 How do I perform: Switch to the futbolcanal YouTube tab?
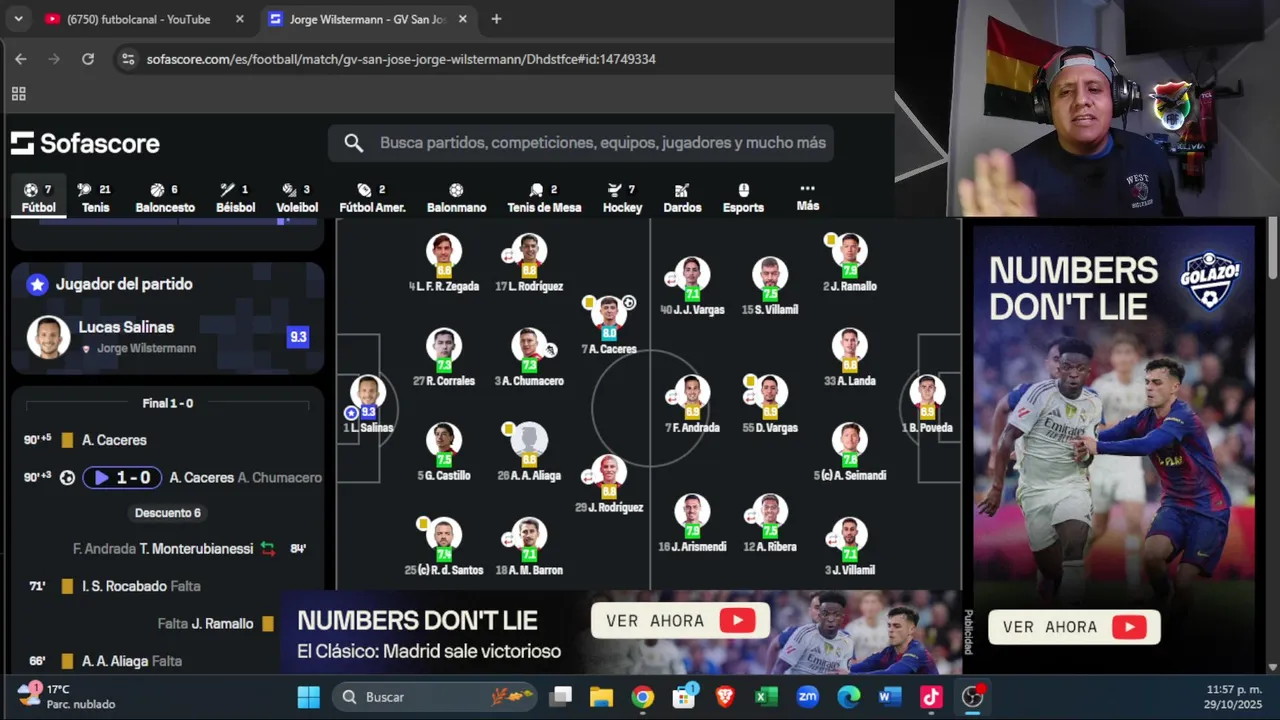coord(138,19)
